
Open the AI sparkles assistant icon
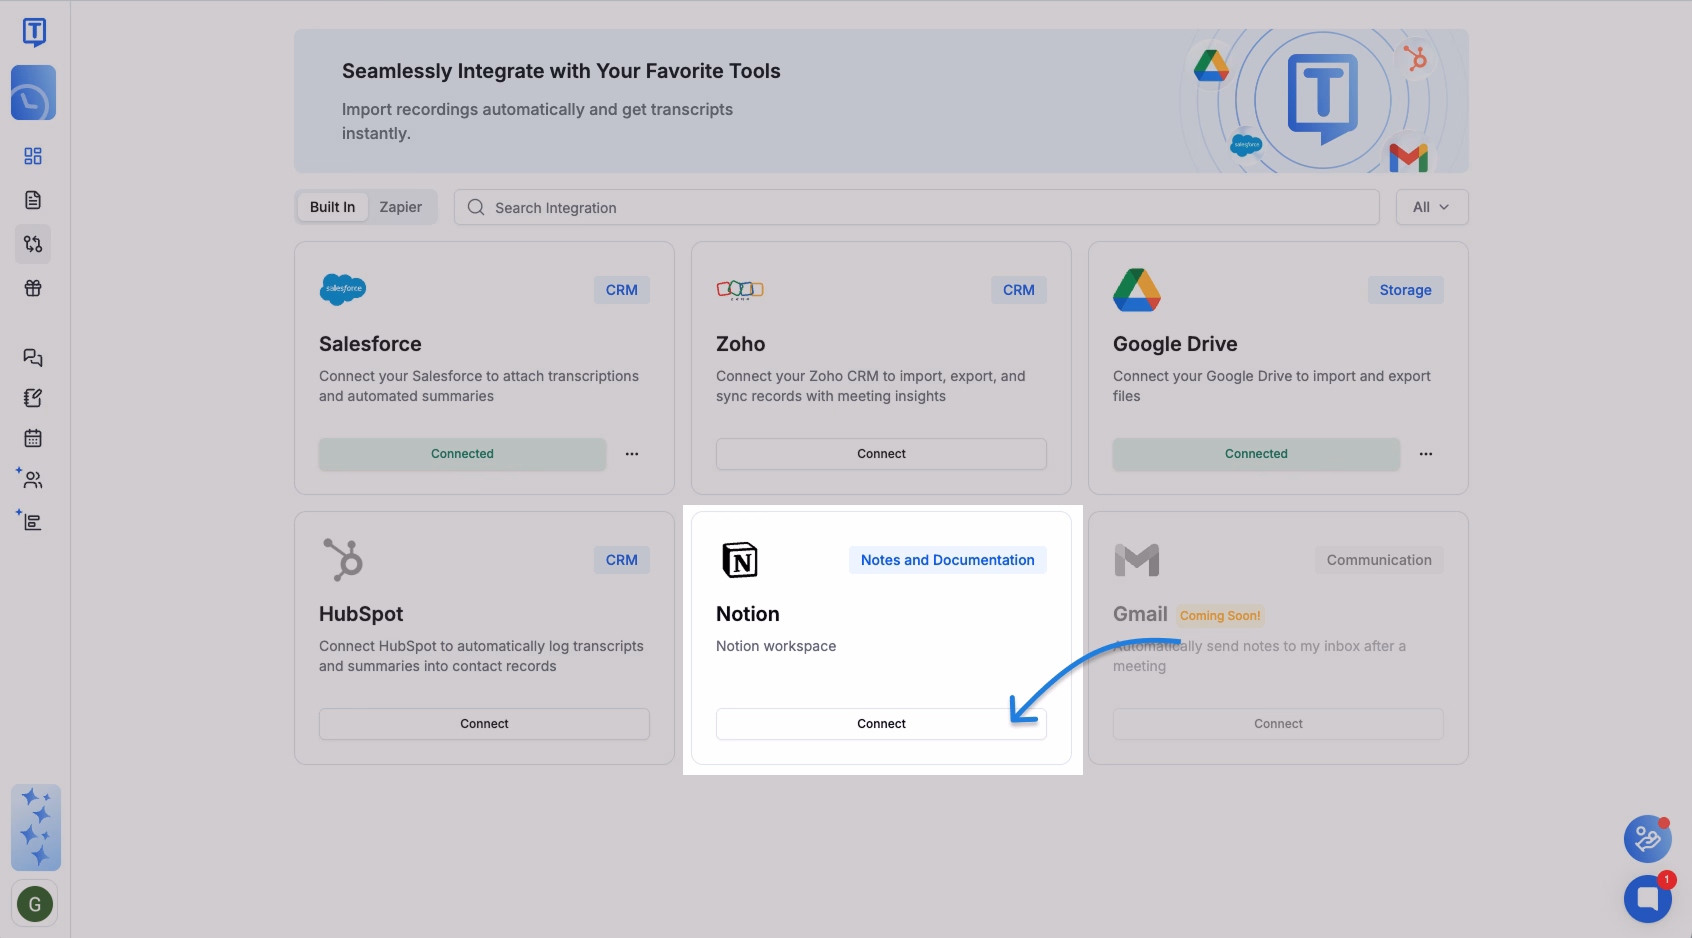click(35, 828)
